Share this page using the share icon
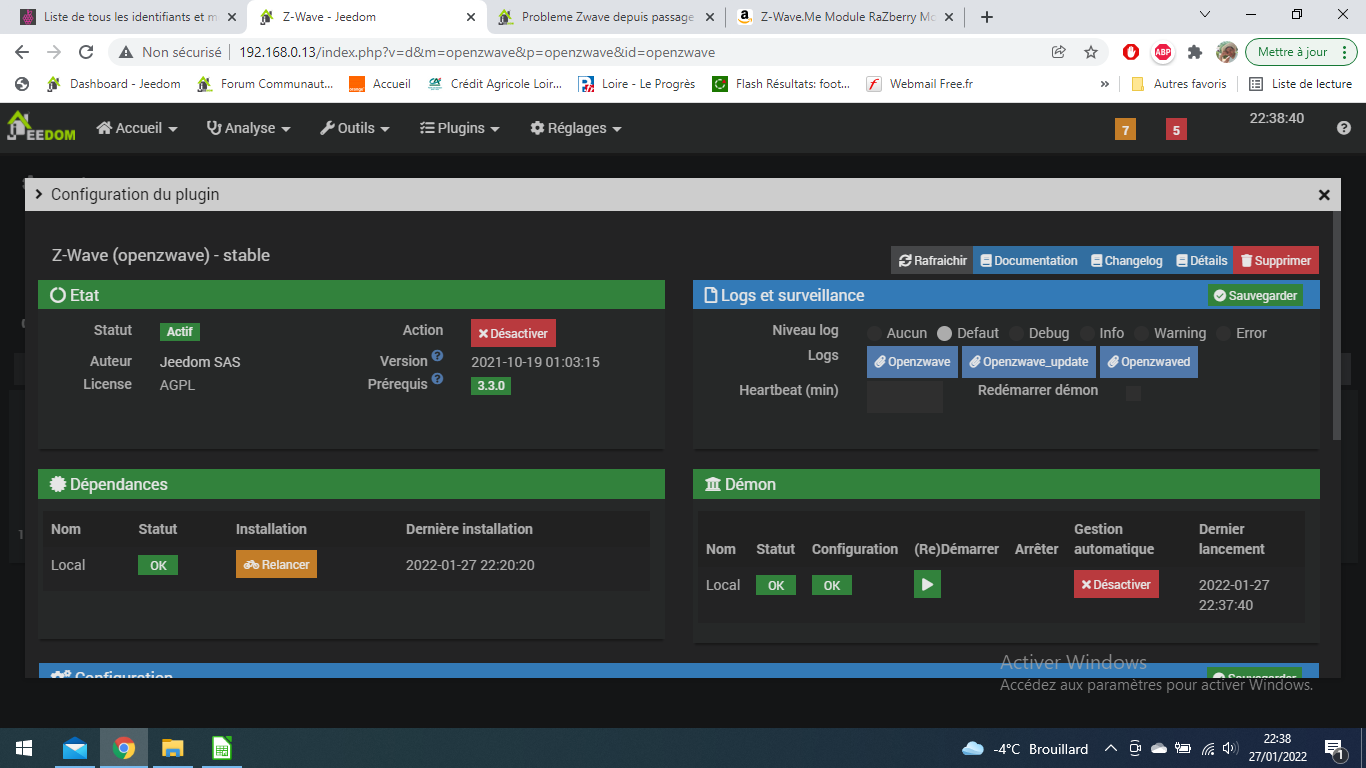The image size is (1366, 768). coord(1059,52)
